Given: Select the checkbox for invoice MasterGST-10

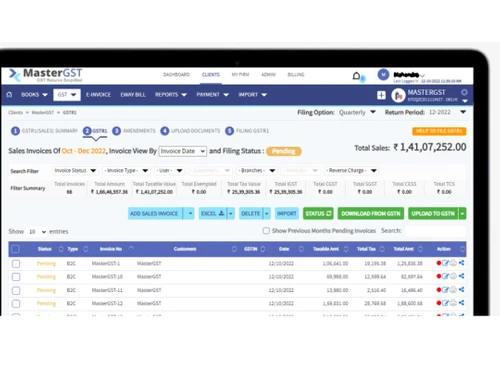Looking at the screenshot, I should click(16, 277).
